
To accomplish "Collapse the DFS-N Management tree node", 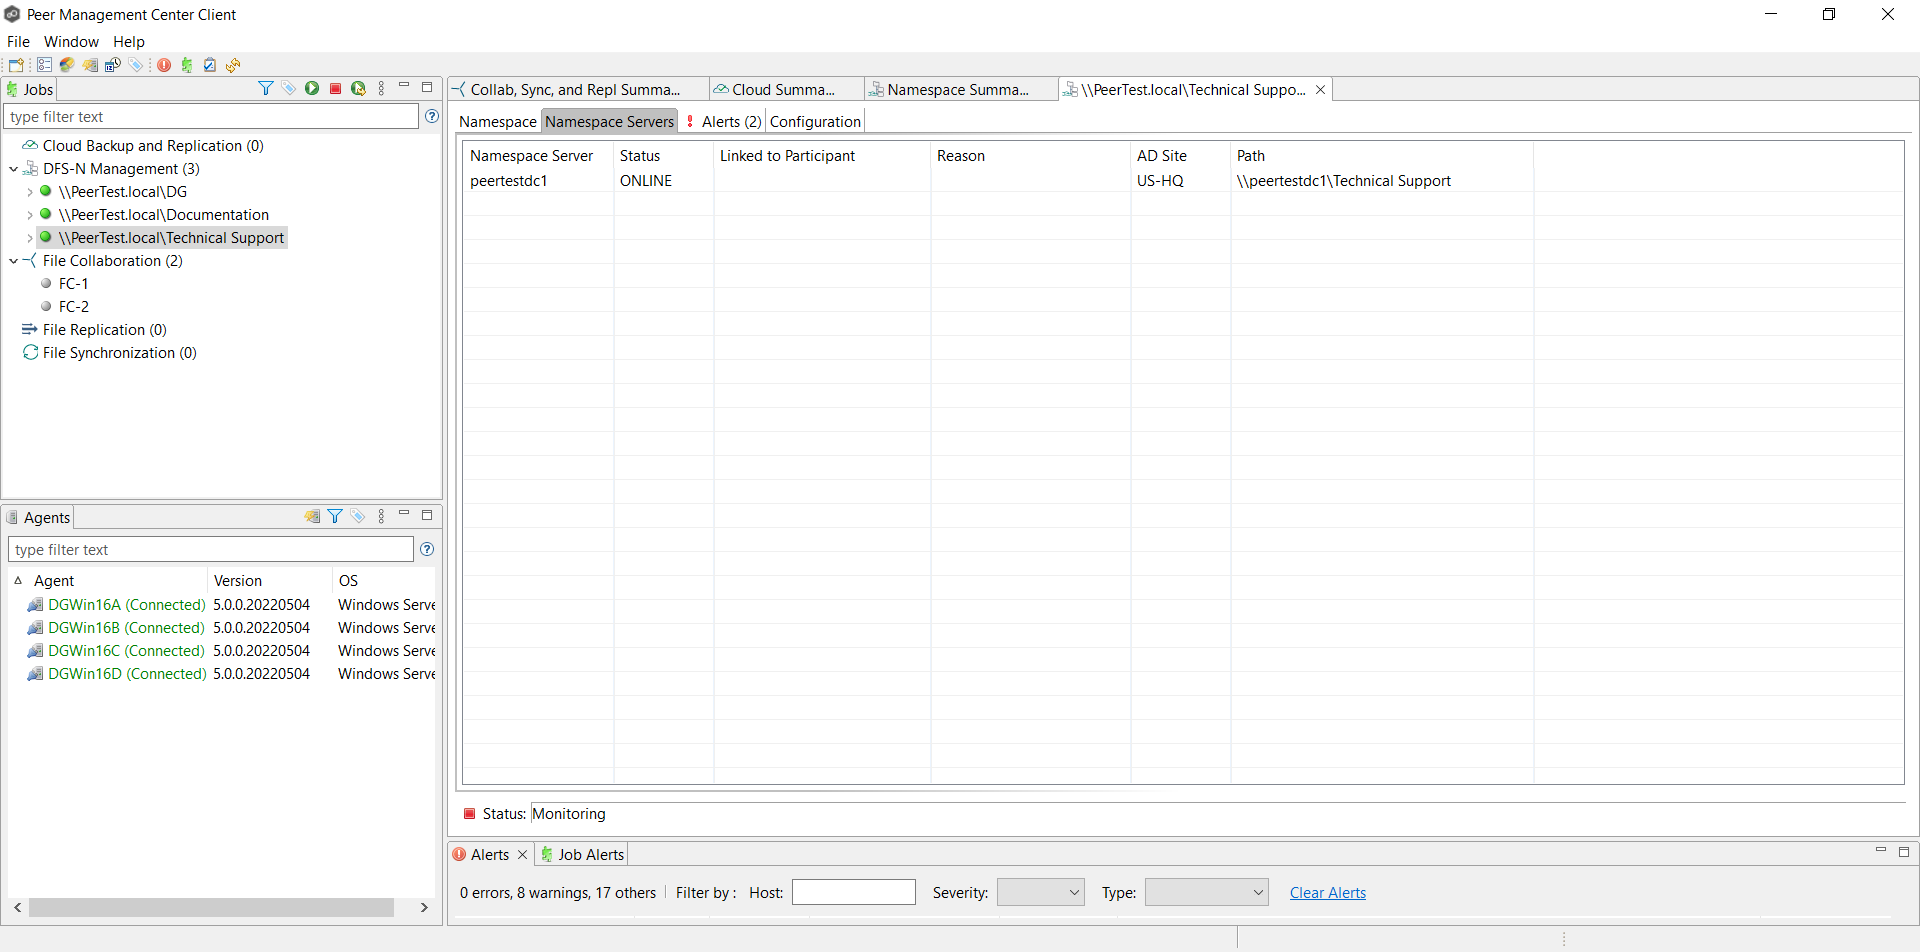I will click(x=14, y=169).
